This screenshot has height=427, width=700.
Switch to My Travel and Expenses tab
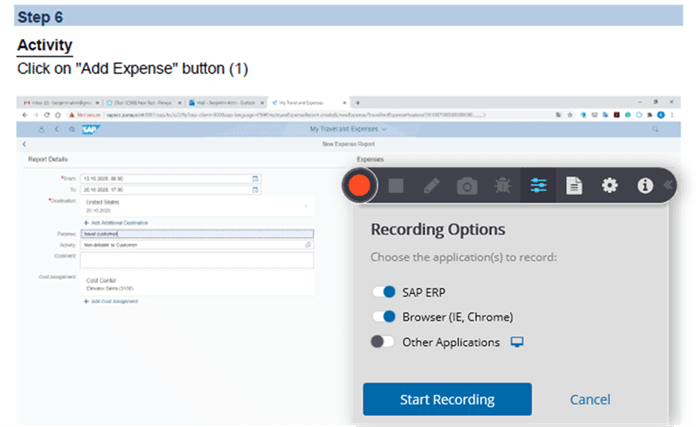point(308,103)
